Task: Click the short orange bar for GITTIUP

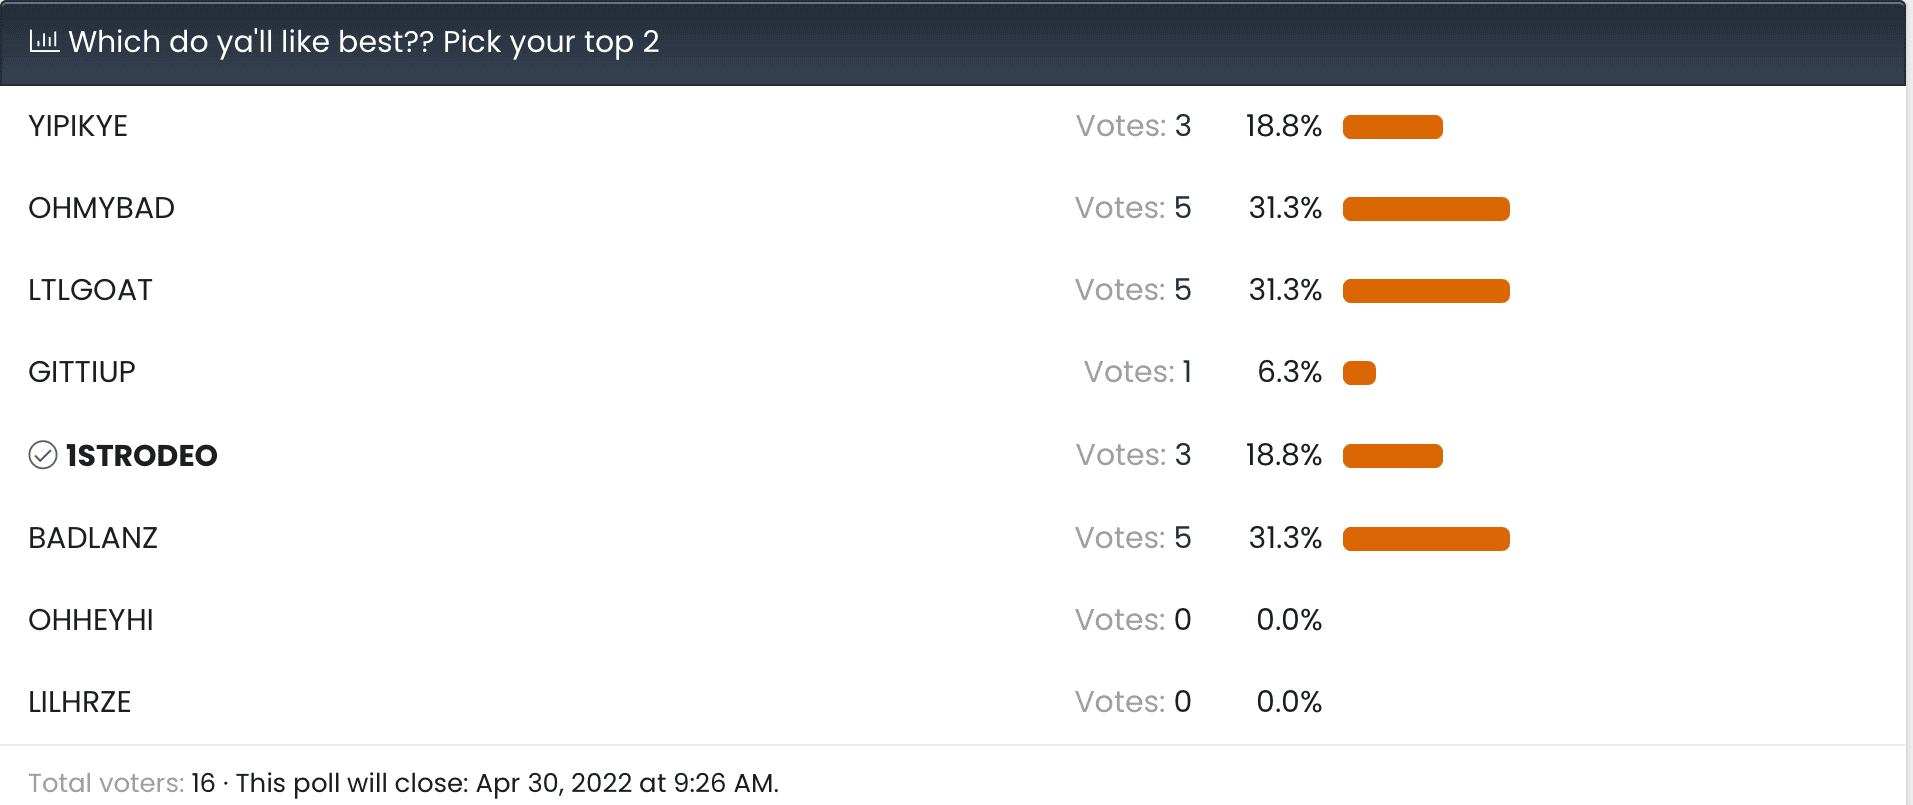Action: pyautogui.click(x=1359, y=373)
